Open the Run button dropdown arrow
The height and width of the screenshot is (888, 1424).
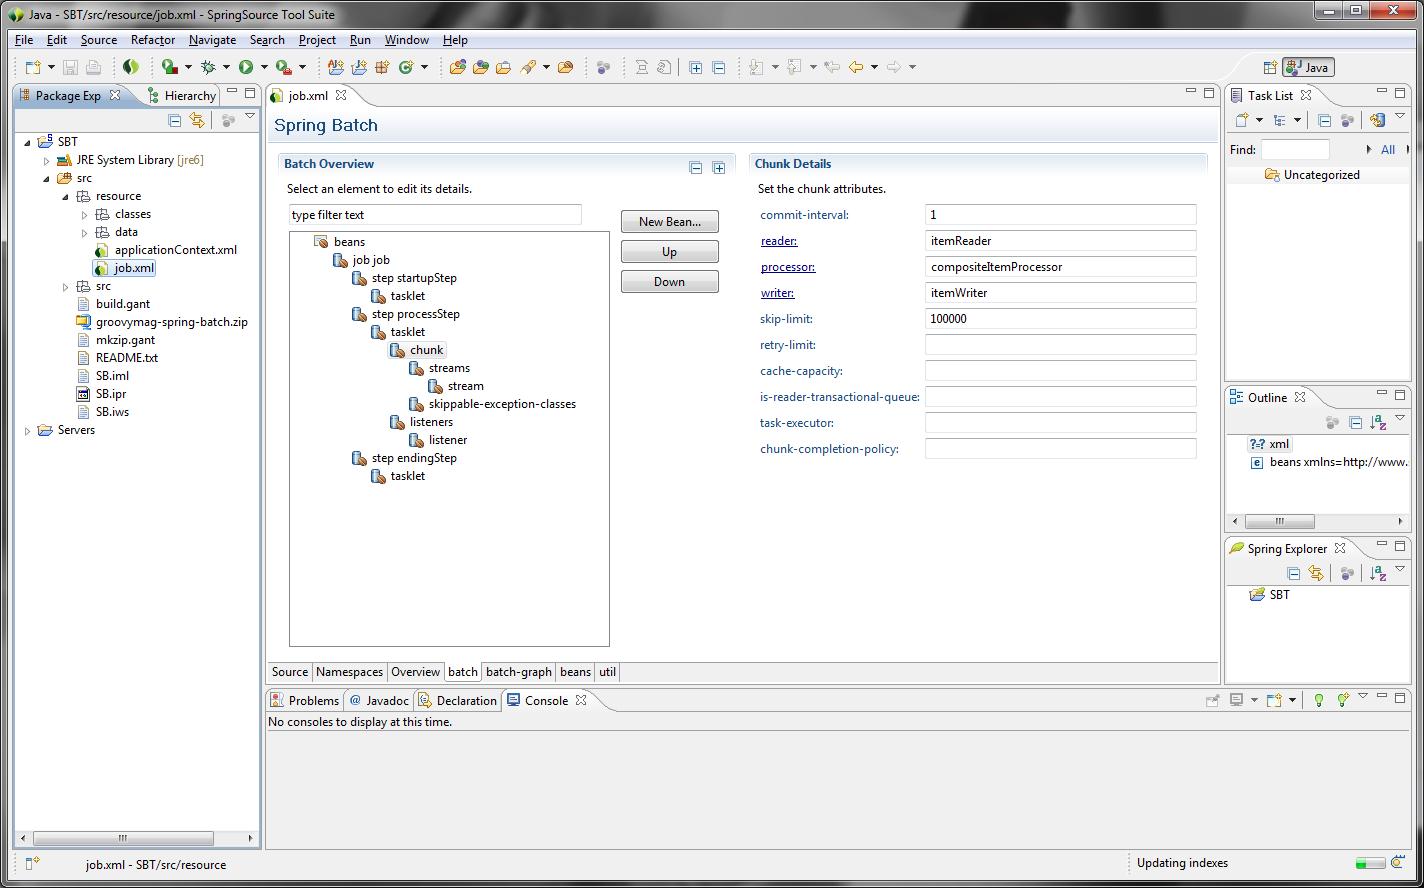[264, 67]
